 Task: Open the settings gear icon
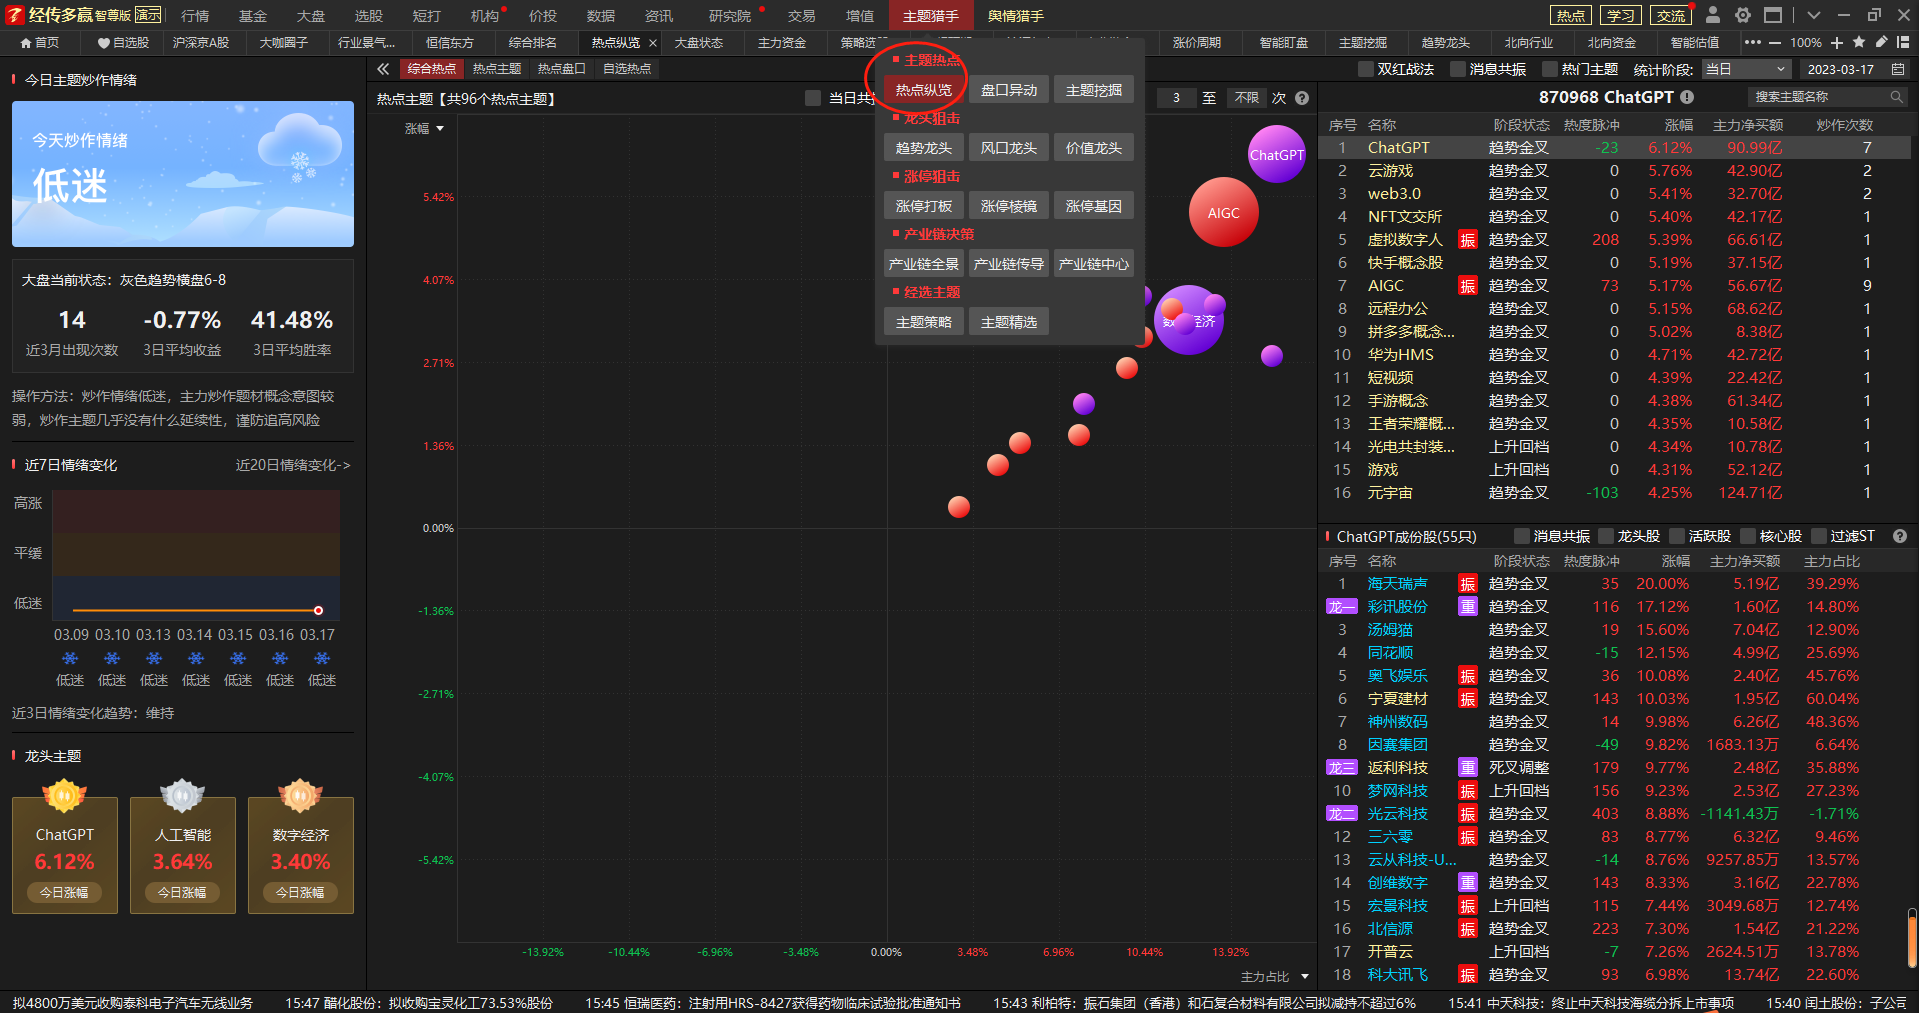1743,15
